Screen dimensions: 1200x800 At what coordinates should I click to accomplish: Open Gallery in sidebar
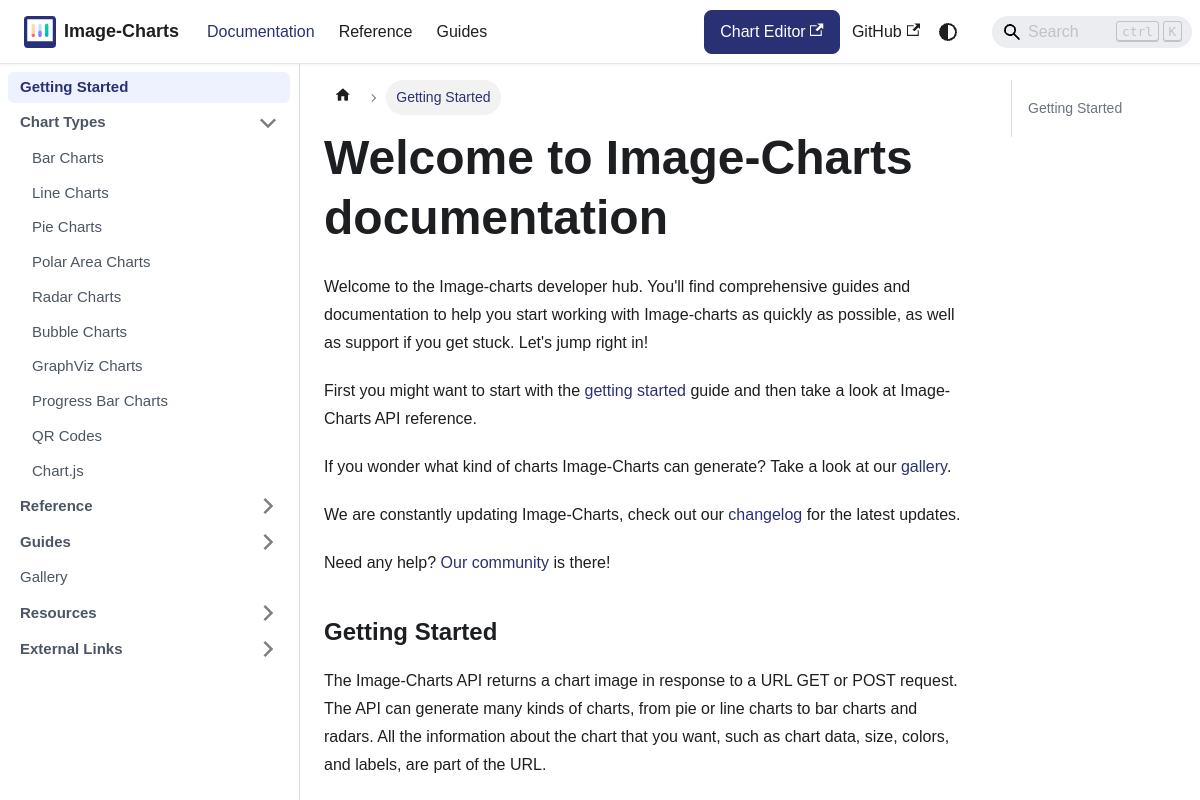pyautogui.click(x=44, y=577)
